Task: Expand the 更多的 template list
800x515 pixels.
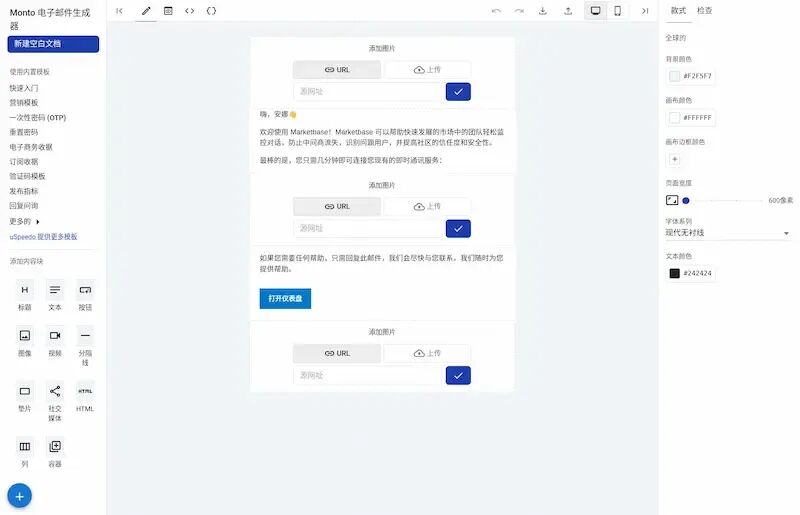Action: click(x=24, y=222)
